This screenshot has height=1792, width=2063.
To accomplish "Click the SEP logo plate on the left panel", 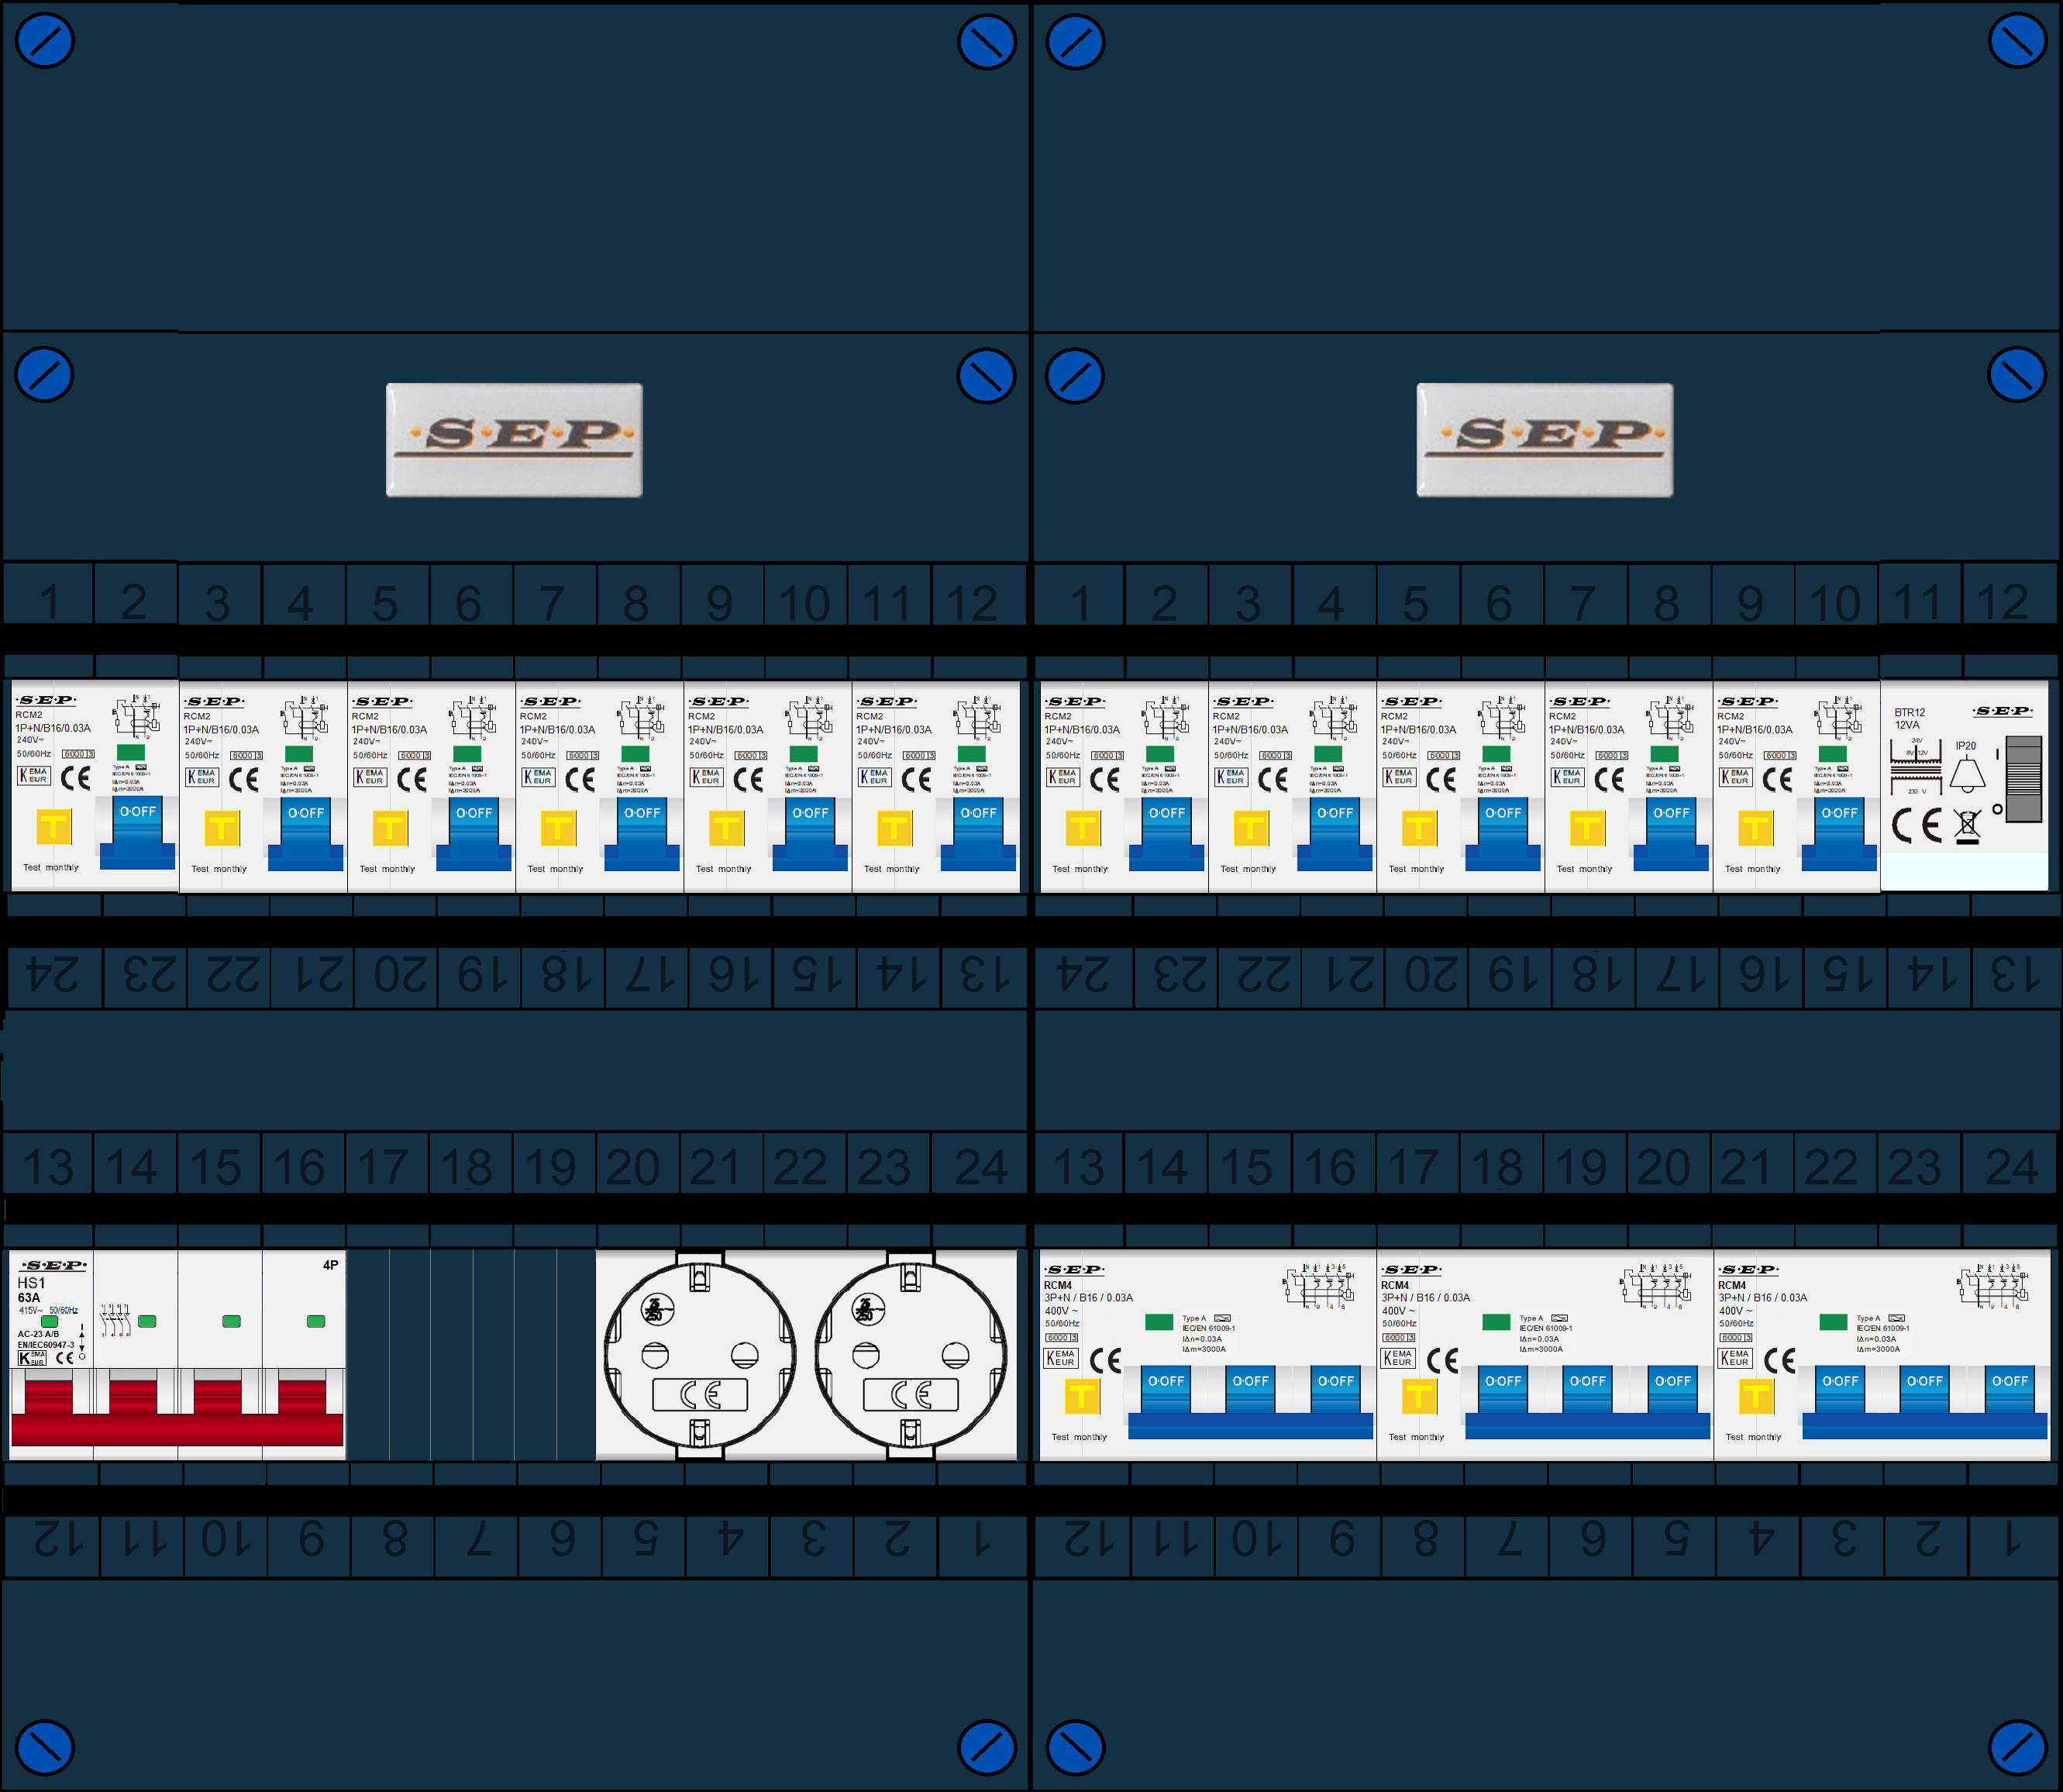I will point(514,440).
